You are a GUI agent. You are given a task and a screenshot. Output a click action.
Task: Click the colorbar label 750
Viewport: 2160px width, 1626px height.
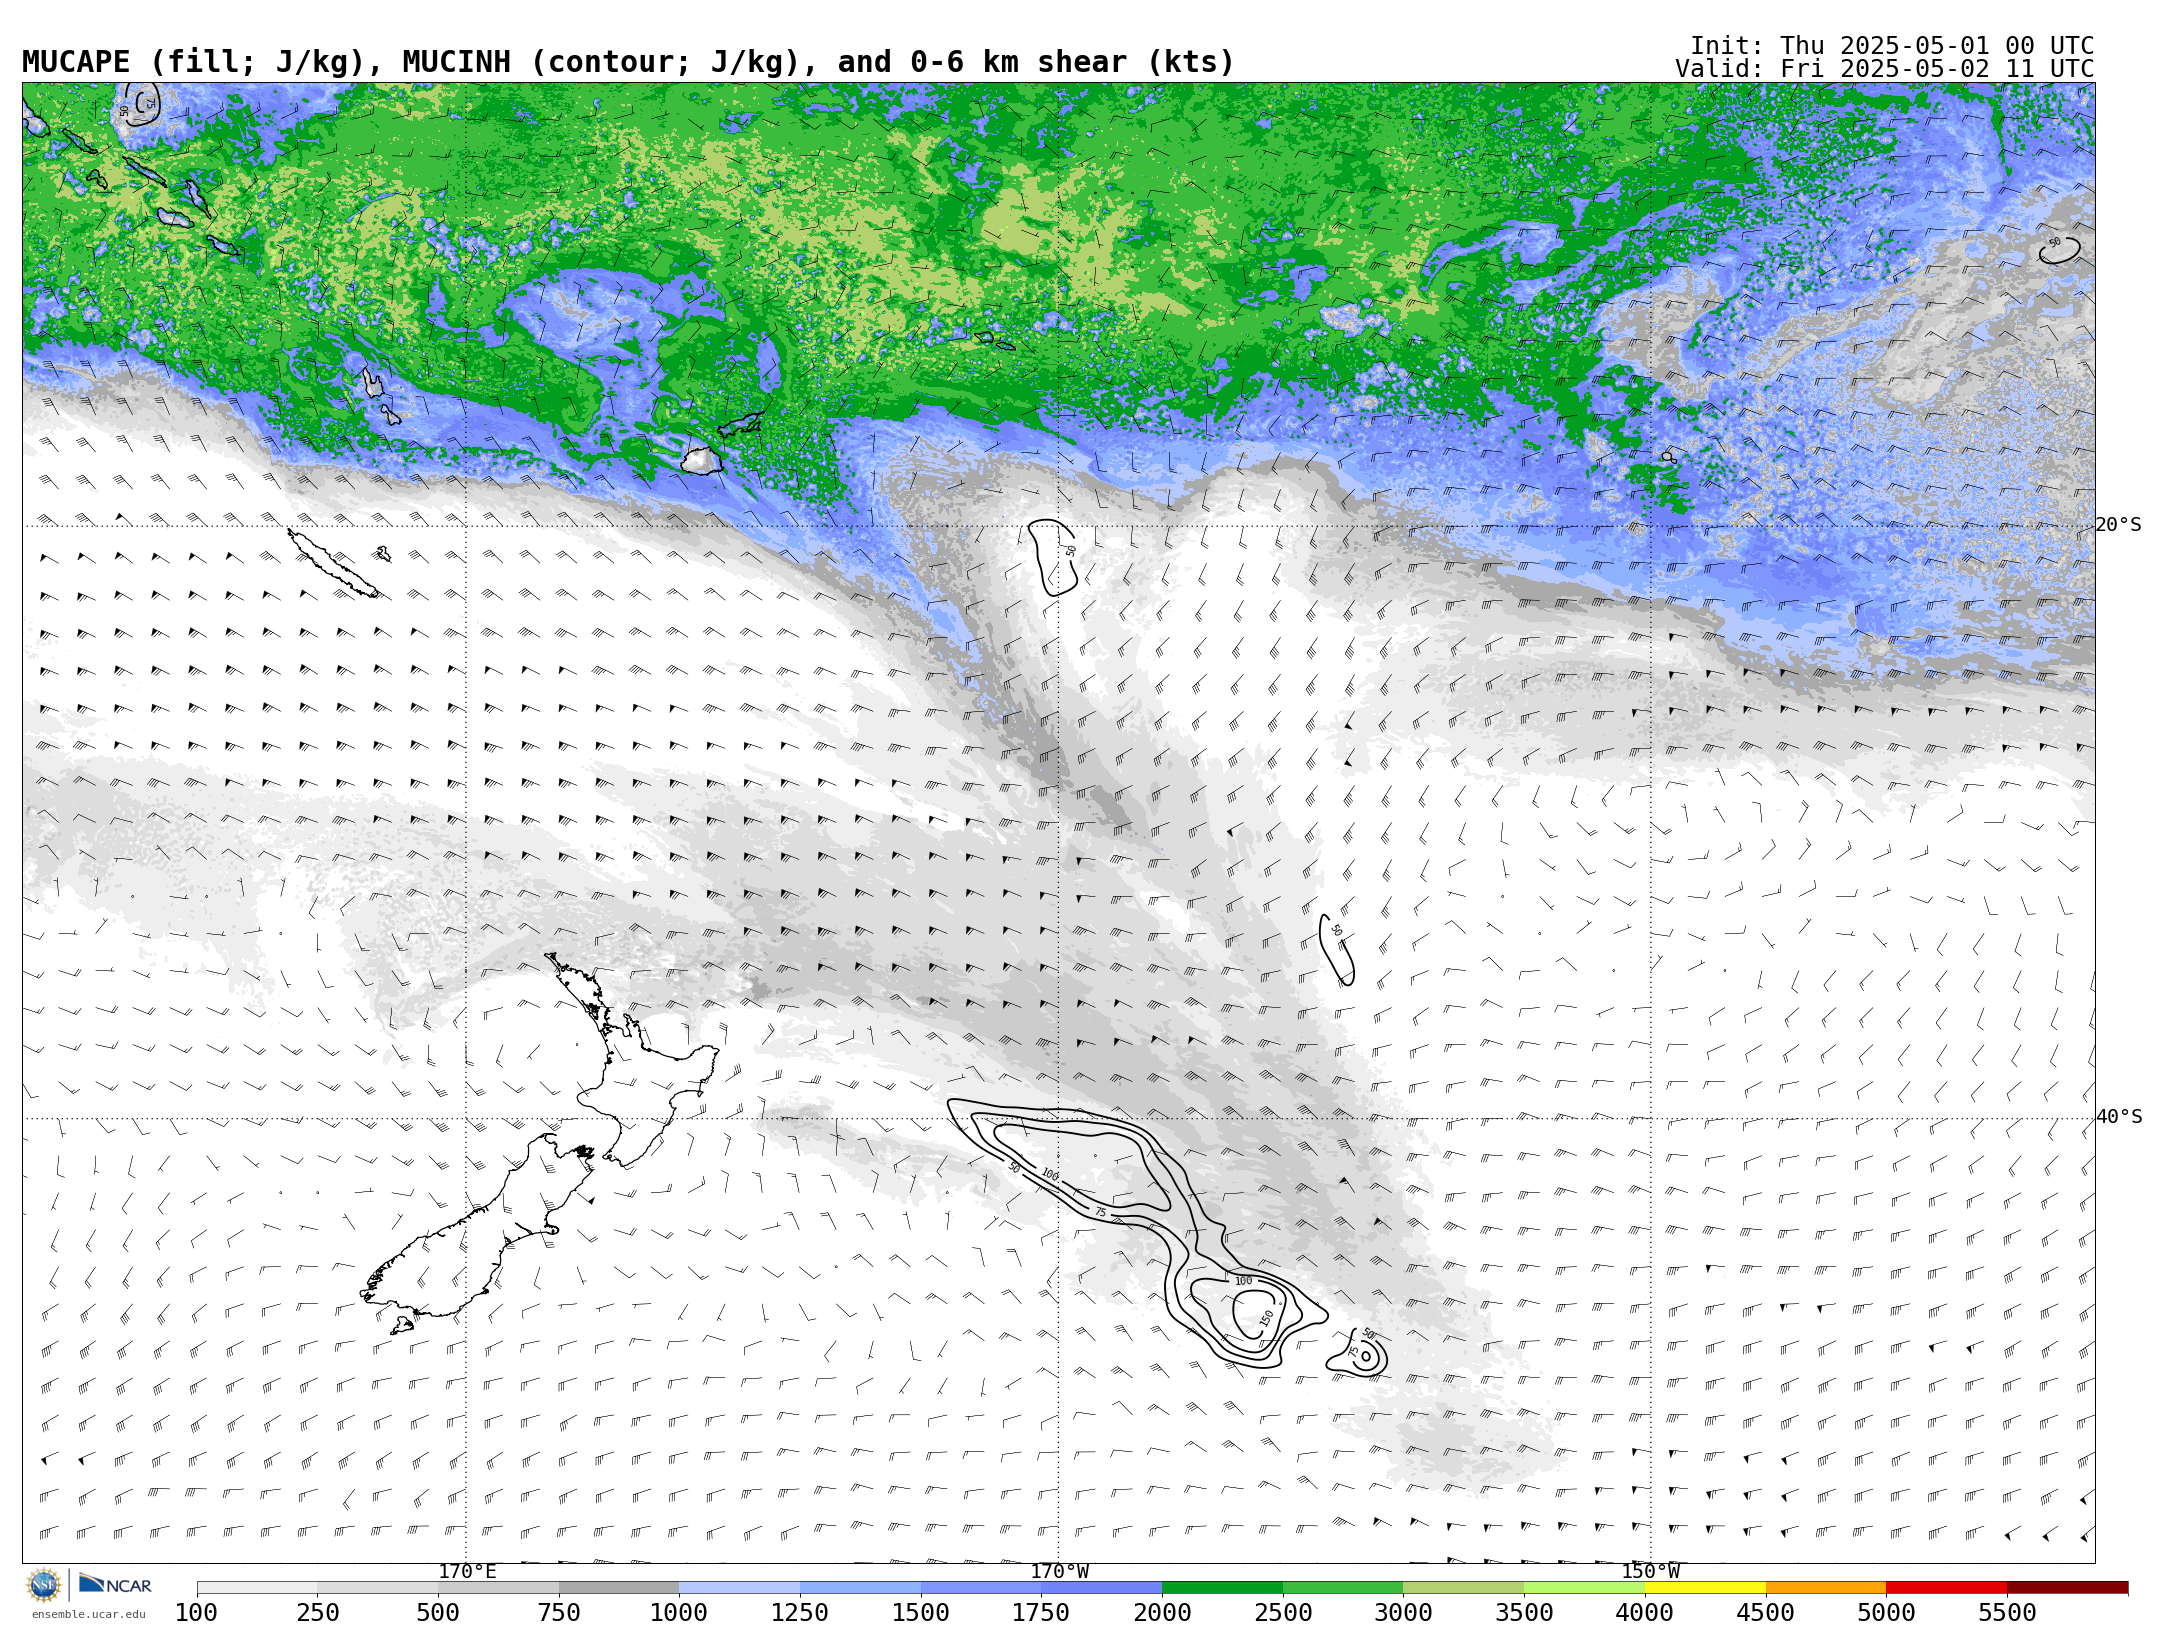tap(559, 1612)
